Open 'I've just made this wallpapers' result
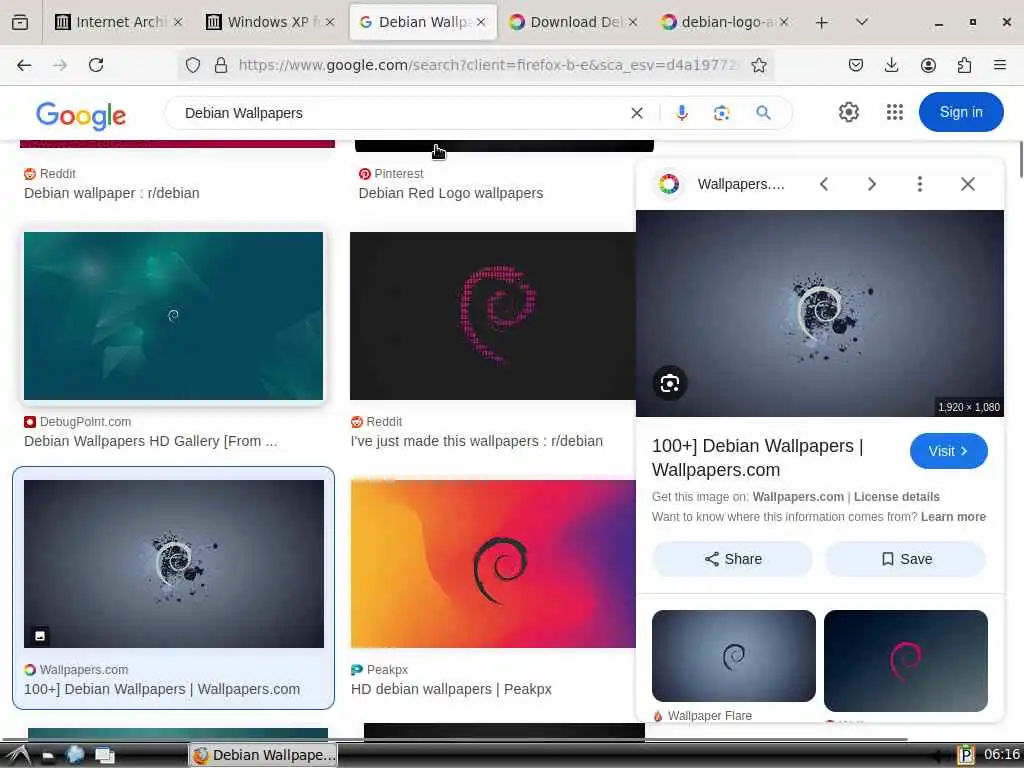 [x=477, y=441]
